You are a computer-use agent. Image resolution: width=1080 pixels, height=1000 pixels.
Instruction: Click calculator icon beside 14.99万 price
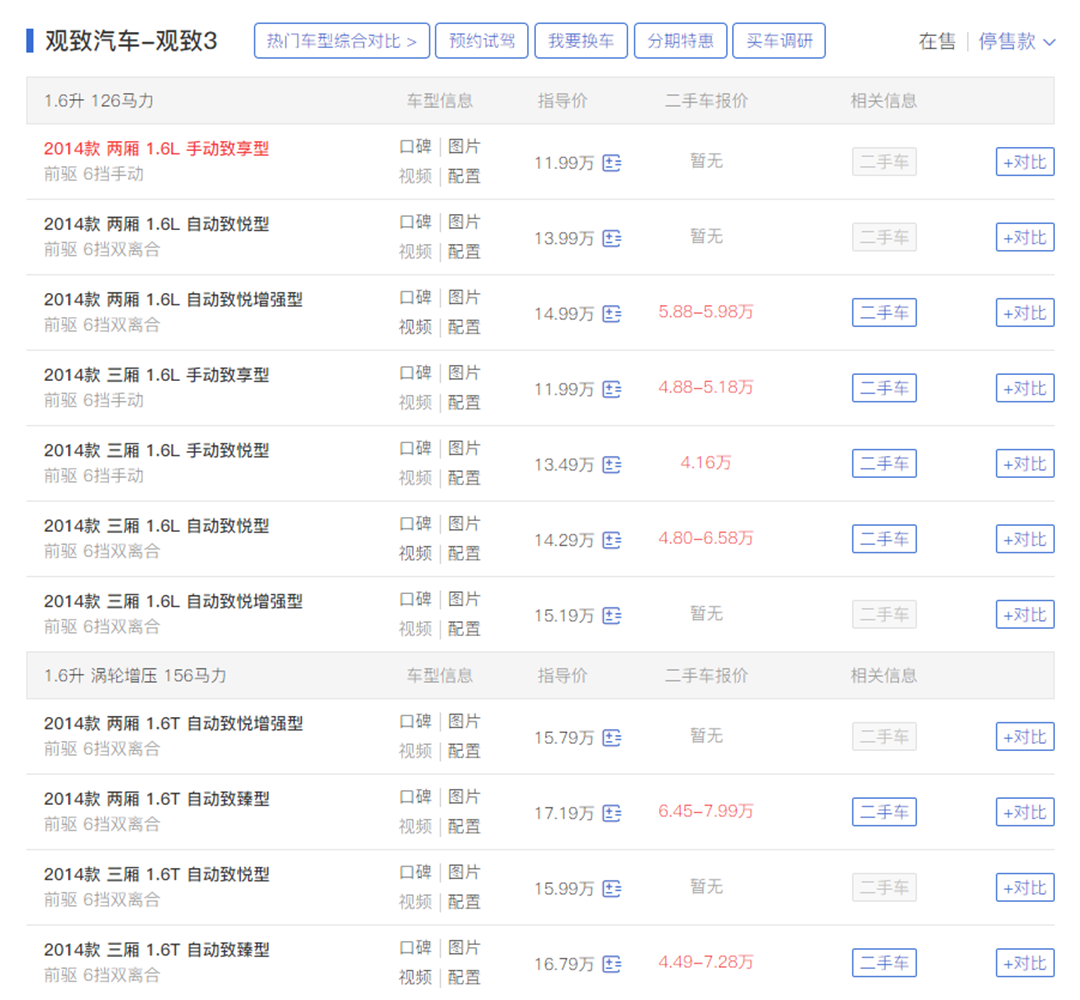[612, 314]
